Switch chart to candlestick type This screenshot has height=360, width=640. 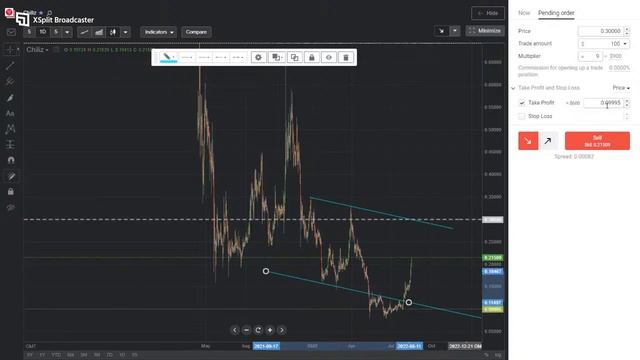point(113,32)
